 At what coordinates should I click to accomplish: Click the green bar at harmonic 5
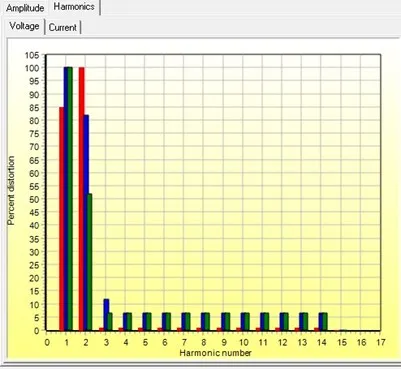pyautogui.click(x=149, y=322)
